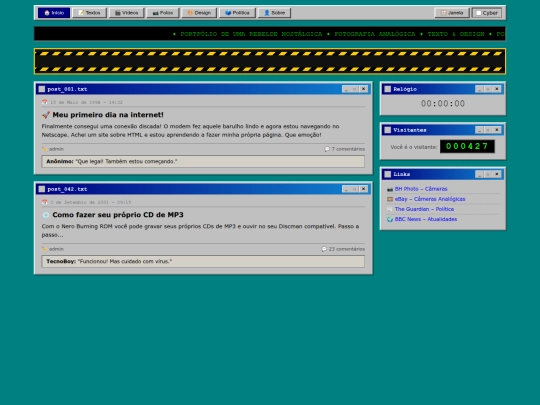This screenshot has width=540, height=405.
Task: Click the pencil icon in post_001 footer
Action: click(x=44, y=149)
